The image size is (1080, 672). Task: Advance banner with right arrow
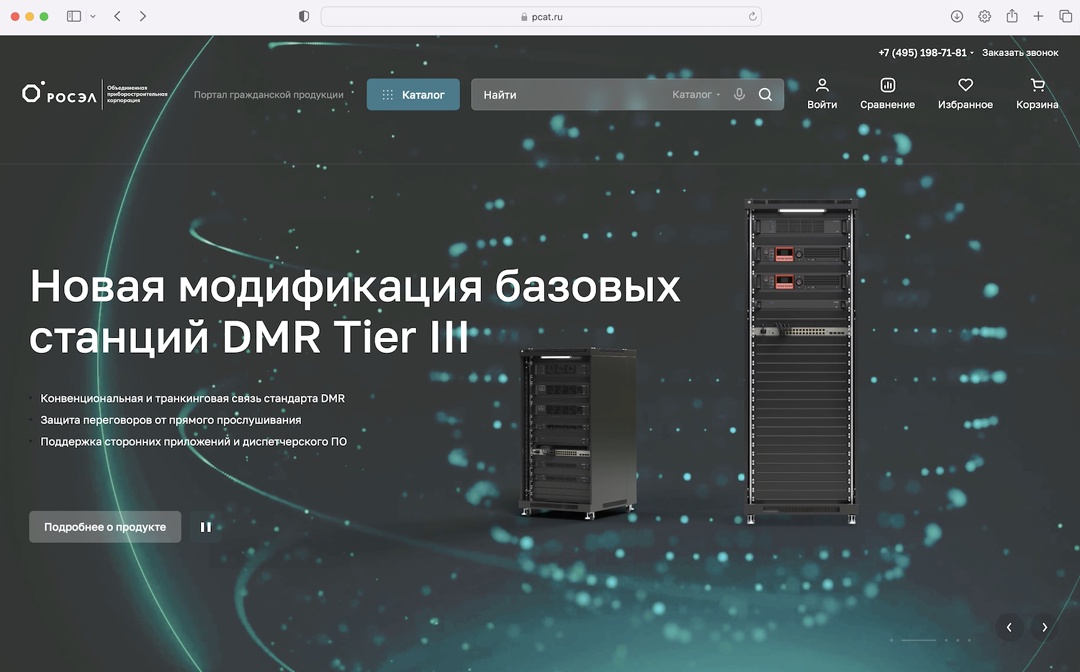[x=1043, y=627]
